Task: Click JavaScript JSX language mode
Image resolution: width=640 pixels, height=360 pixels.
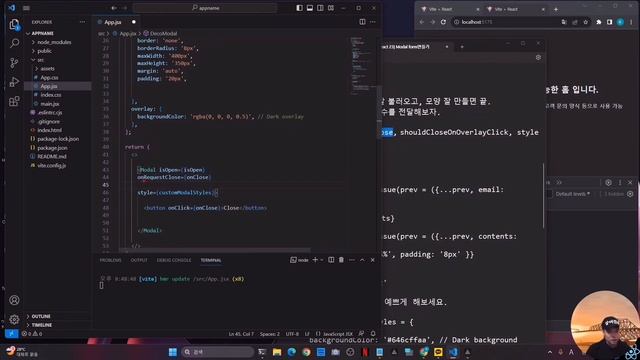Action: 338,334
